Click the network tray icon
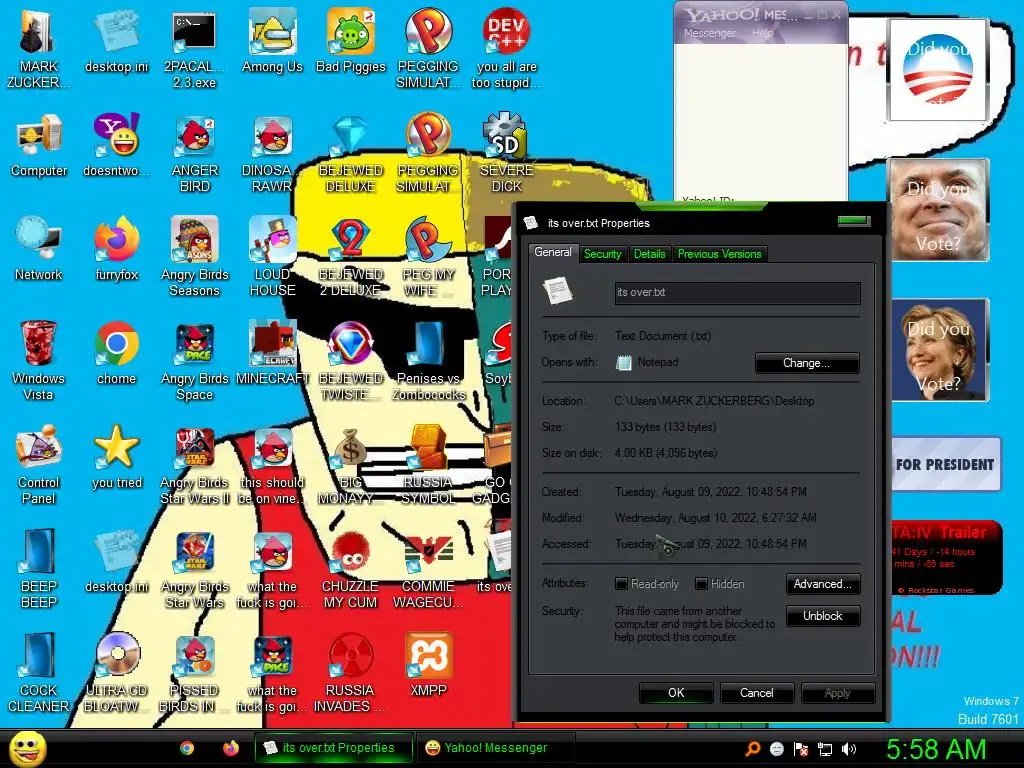This screenshot has height=768, width=1024. 825,749
